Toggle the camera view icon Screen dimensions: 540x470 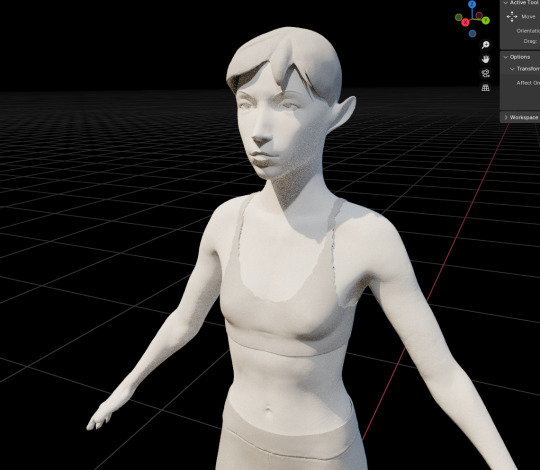pyautogui.click(x=486, y=73)
